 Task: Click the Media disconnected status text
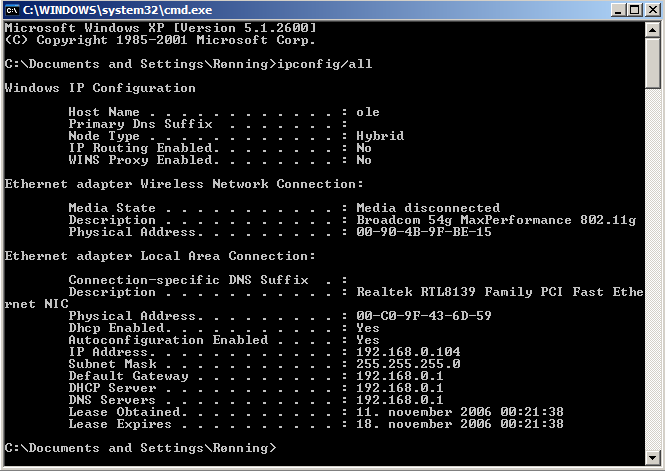428,208
